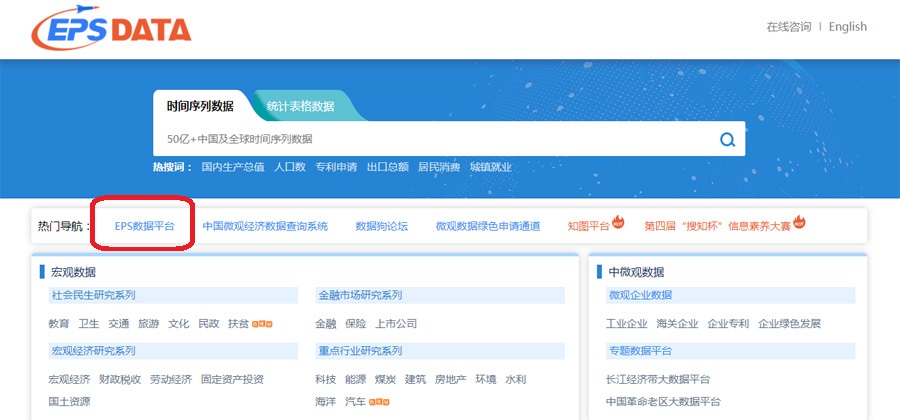Switch to 时间序列数据 tab
Viewport: 900px width, 420px height.
click(200, 106)
